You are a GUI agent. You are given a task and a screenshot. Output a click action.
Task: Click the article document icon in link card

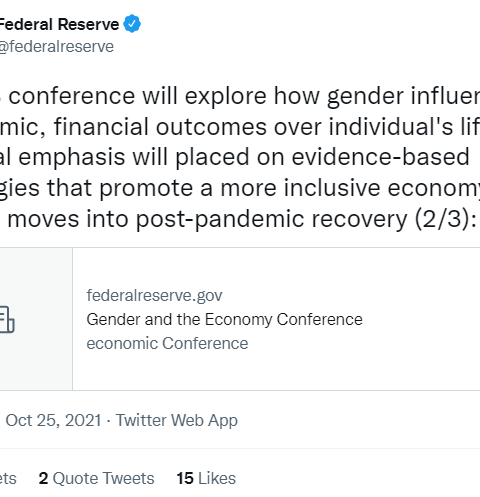tap(7, 319)
